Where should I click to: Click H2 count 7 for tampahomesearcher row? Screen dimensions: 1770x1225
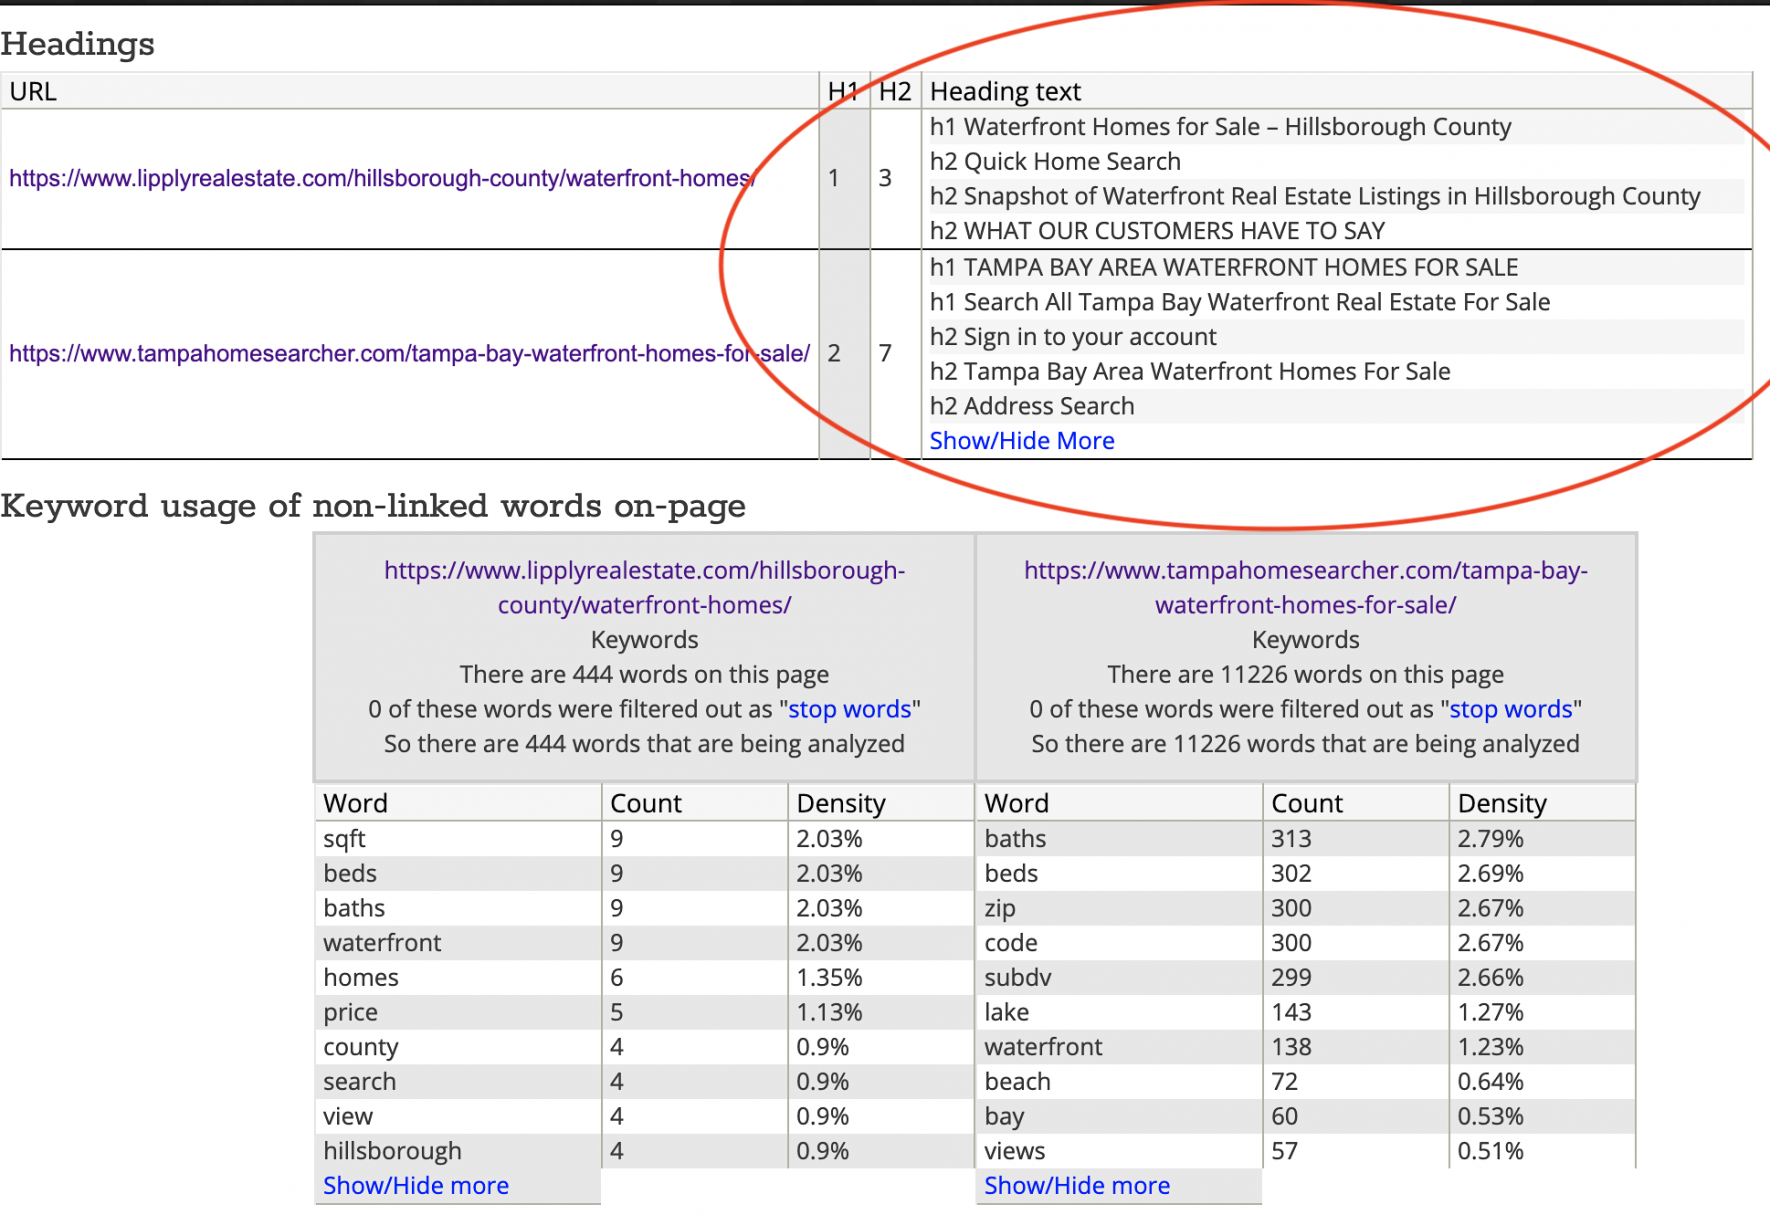(x=885, y=354)
